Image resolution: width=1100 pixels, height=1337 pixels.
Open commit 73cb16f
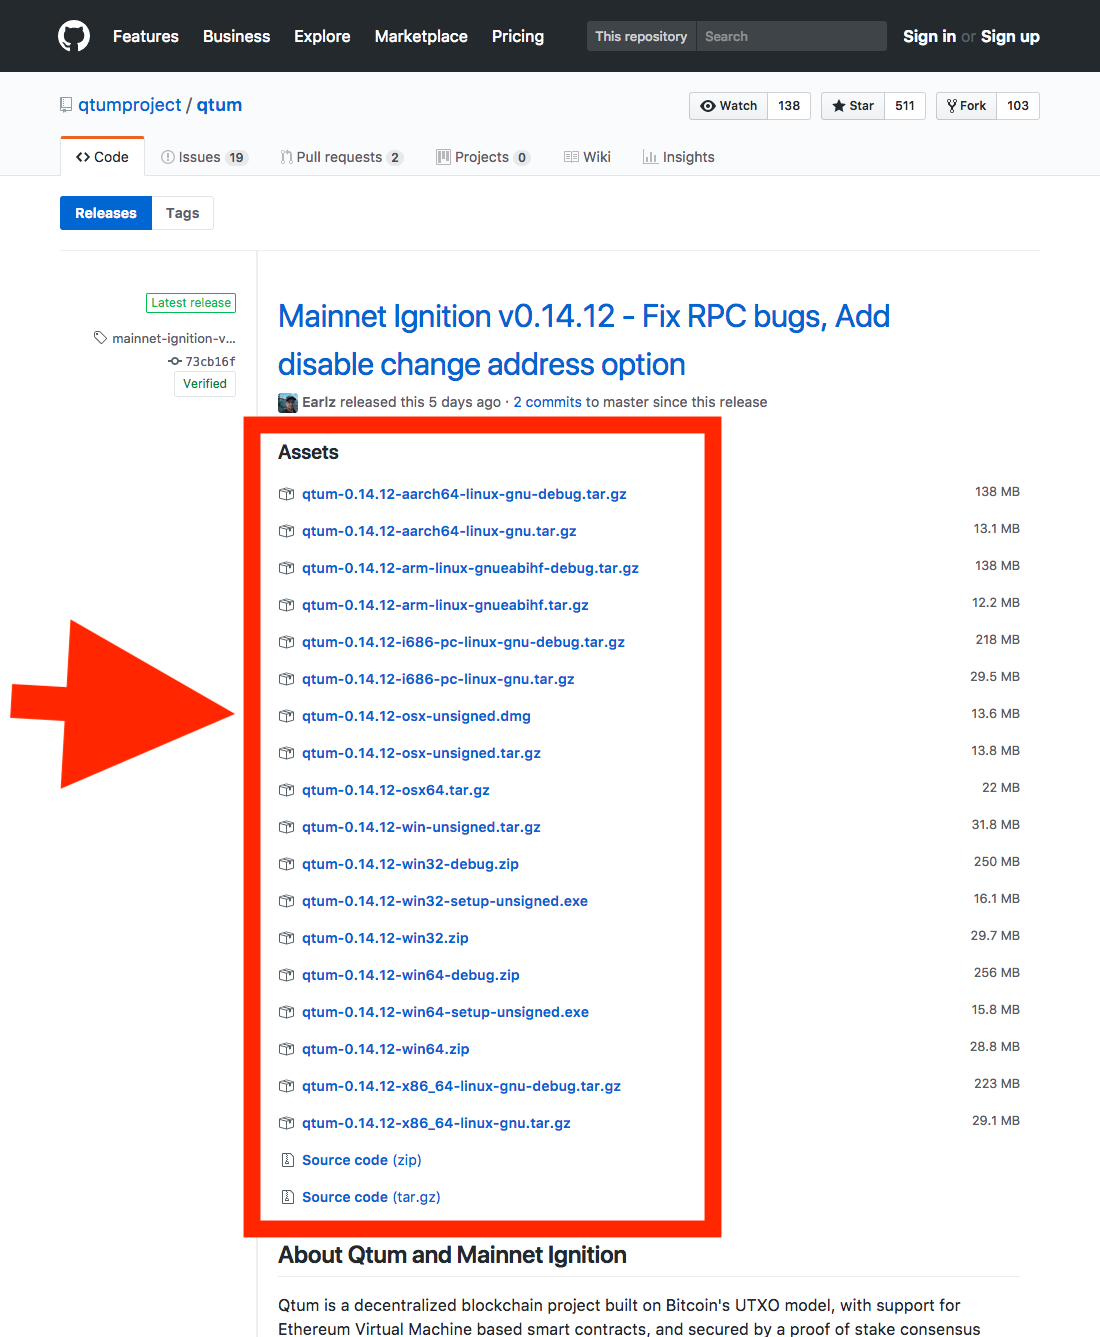point(210,362)
